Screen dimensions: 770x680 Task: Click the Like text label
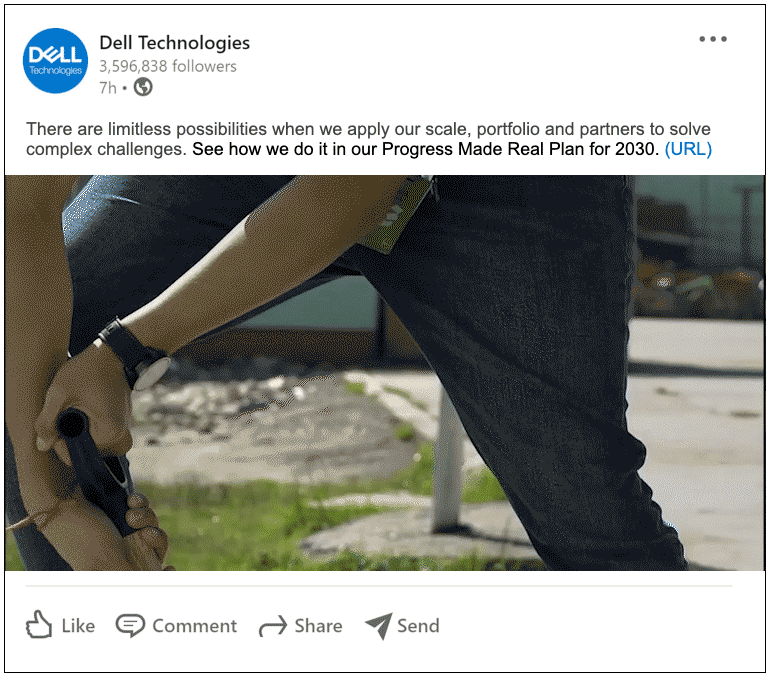78,626
